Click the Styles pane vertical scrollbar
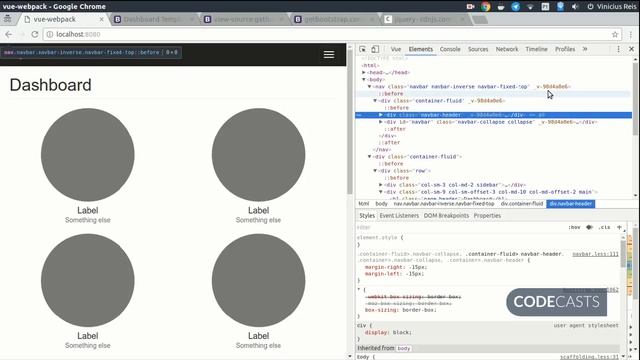Viewport: 640px width, 360px height. pyautogui.click(x=623, y=253)
